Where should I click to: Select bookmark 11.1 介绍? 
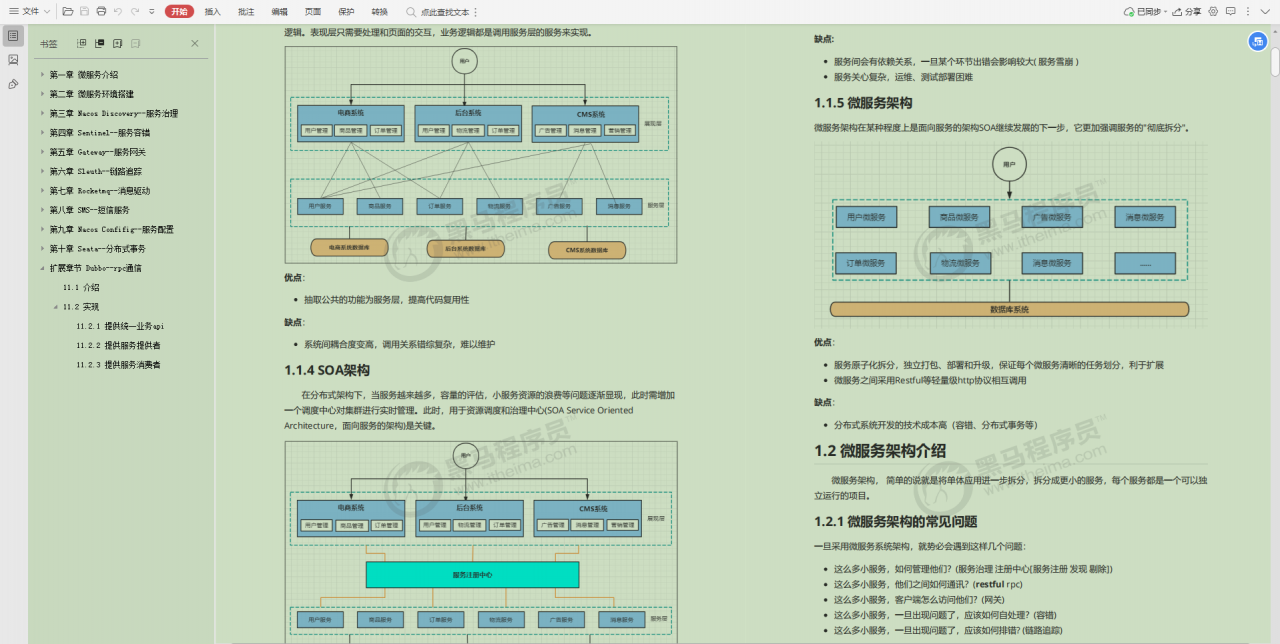[81, 288]
